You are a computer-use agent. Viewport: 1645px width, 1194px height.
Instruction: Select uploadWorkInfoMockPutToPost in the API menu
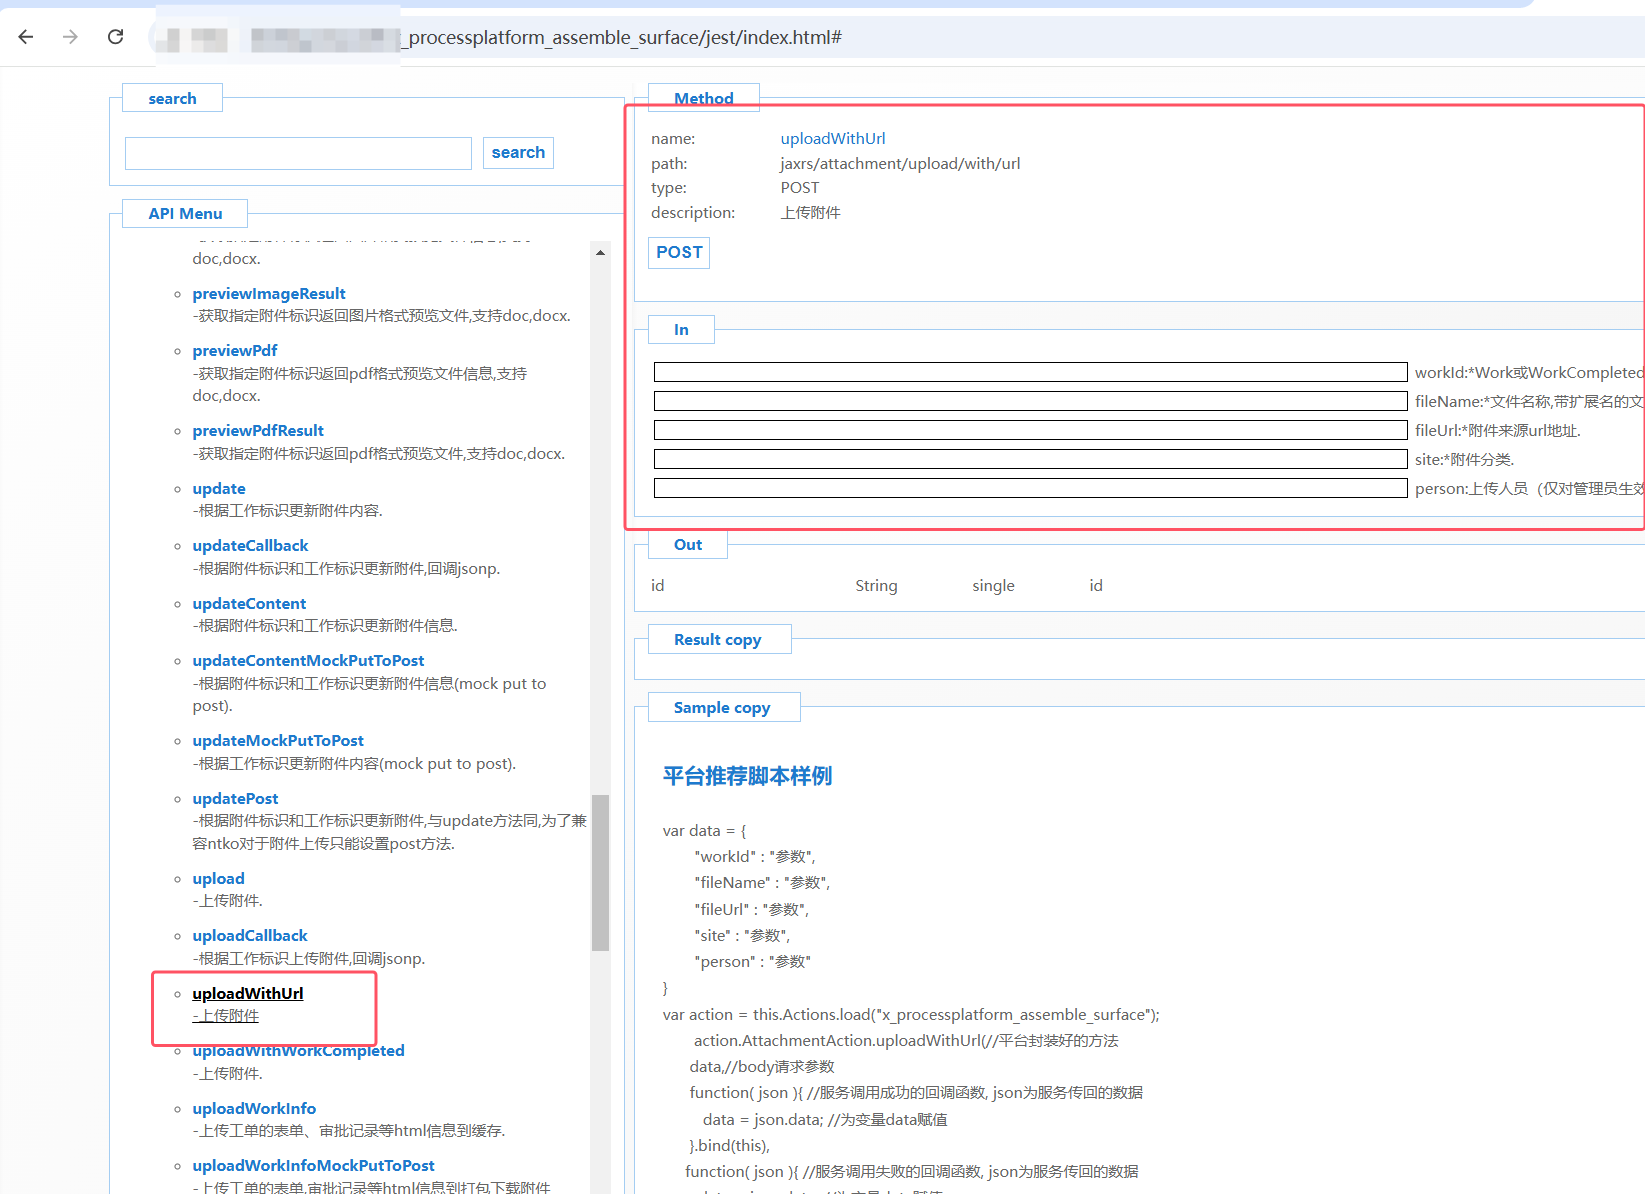pos(313,1166)
